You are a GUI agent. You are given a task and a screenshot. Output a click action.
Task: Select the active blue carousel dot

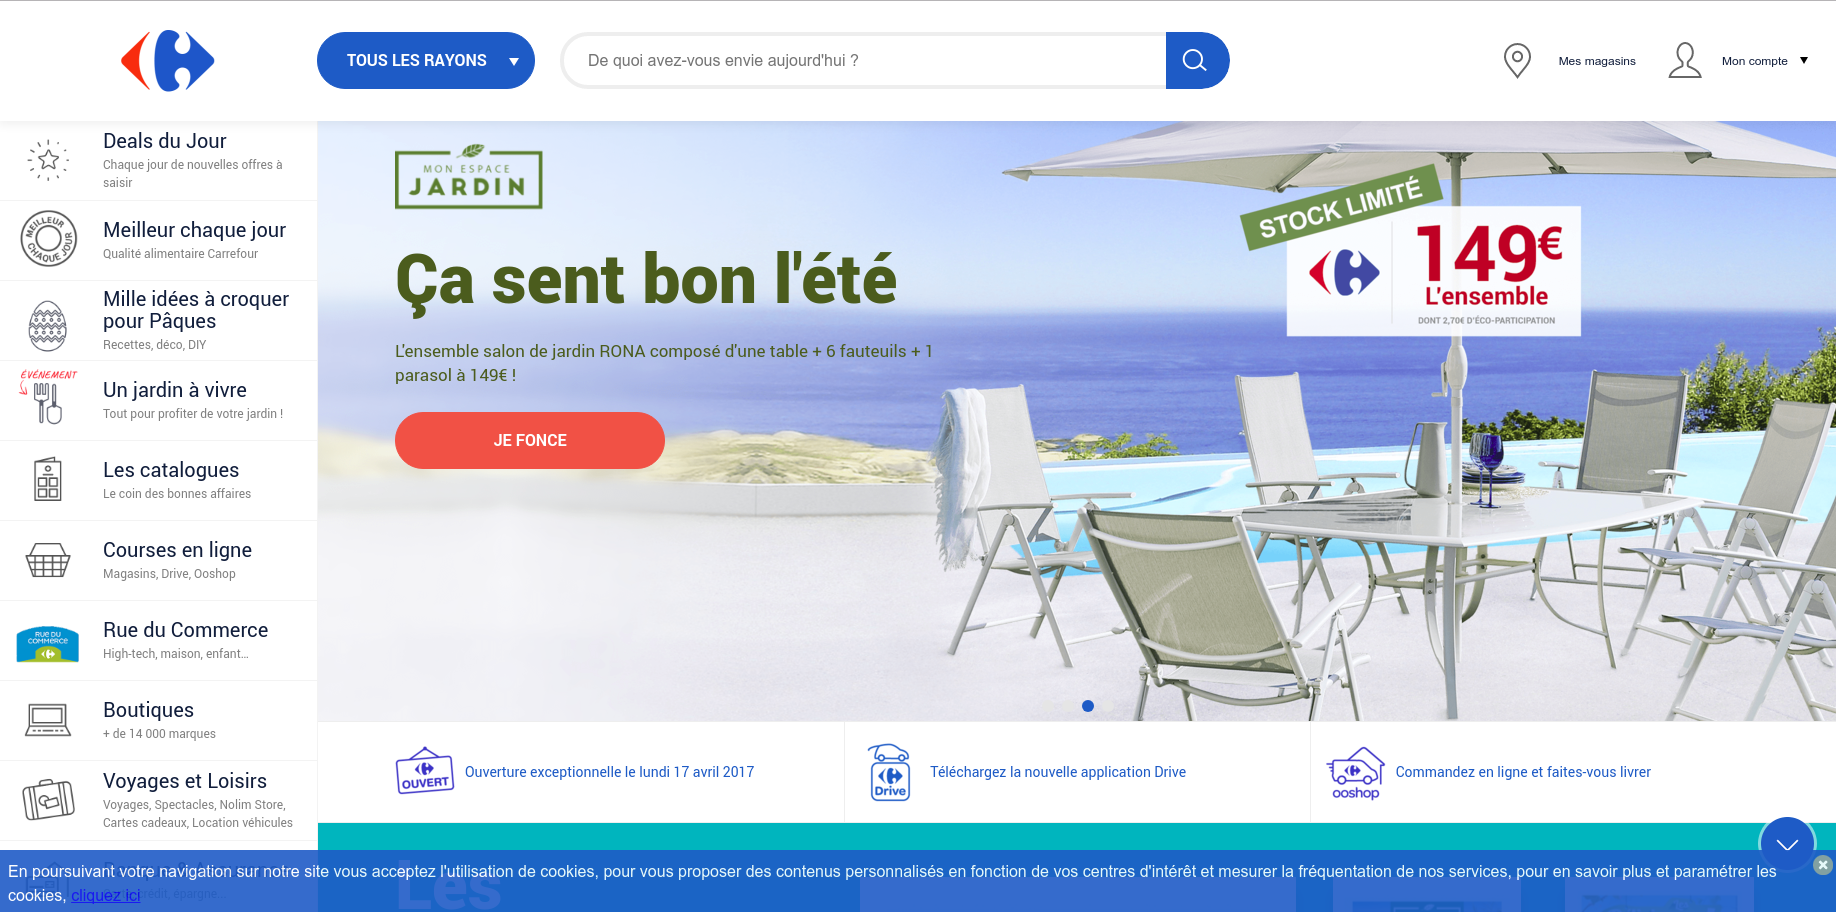[x=1088, y=706]
